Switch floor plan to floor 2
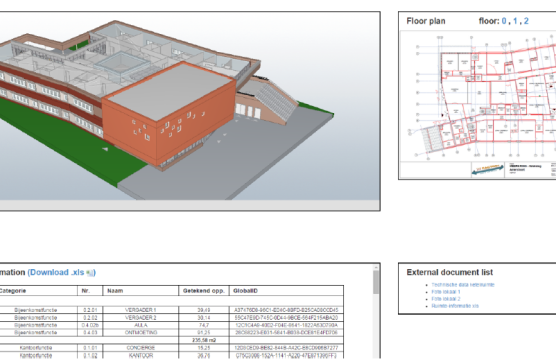The width and height of the screenshot is (556, 364). point(526,21)
